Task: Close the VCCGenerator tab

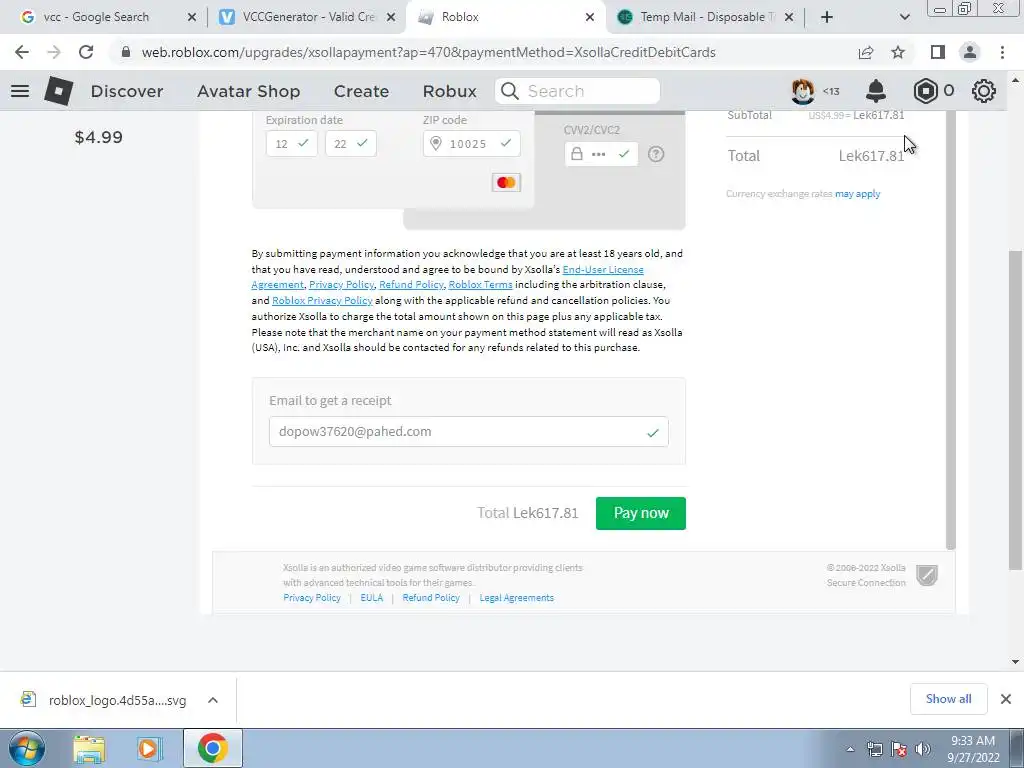Action: 391,18
